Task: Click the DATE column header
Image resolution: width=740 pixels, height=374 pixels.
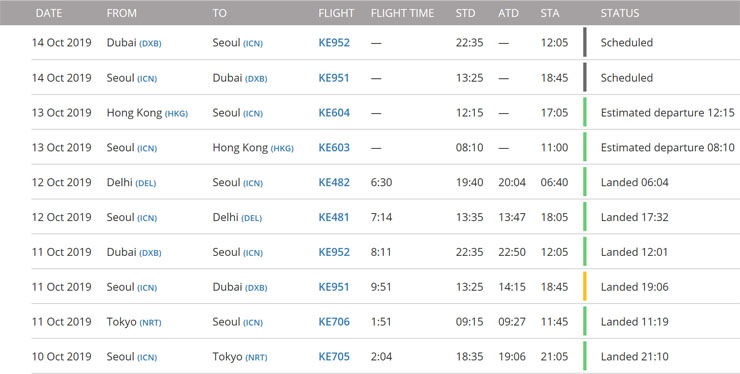Action: (x=49, y=13)
